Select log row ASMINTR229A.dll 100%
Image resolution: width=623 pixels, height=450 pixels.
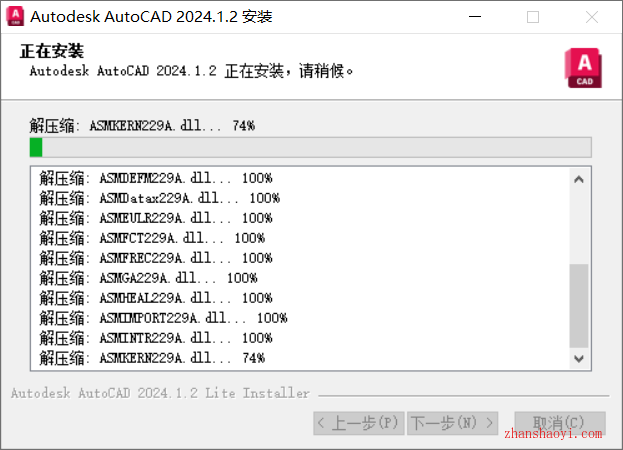(156, 338)
